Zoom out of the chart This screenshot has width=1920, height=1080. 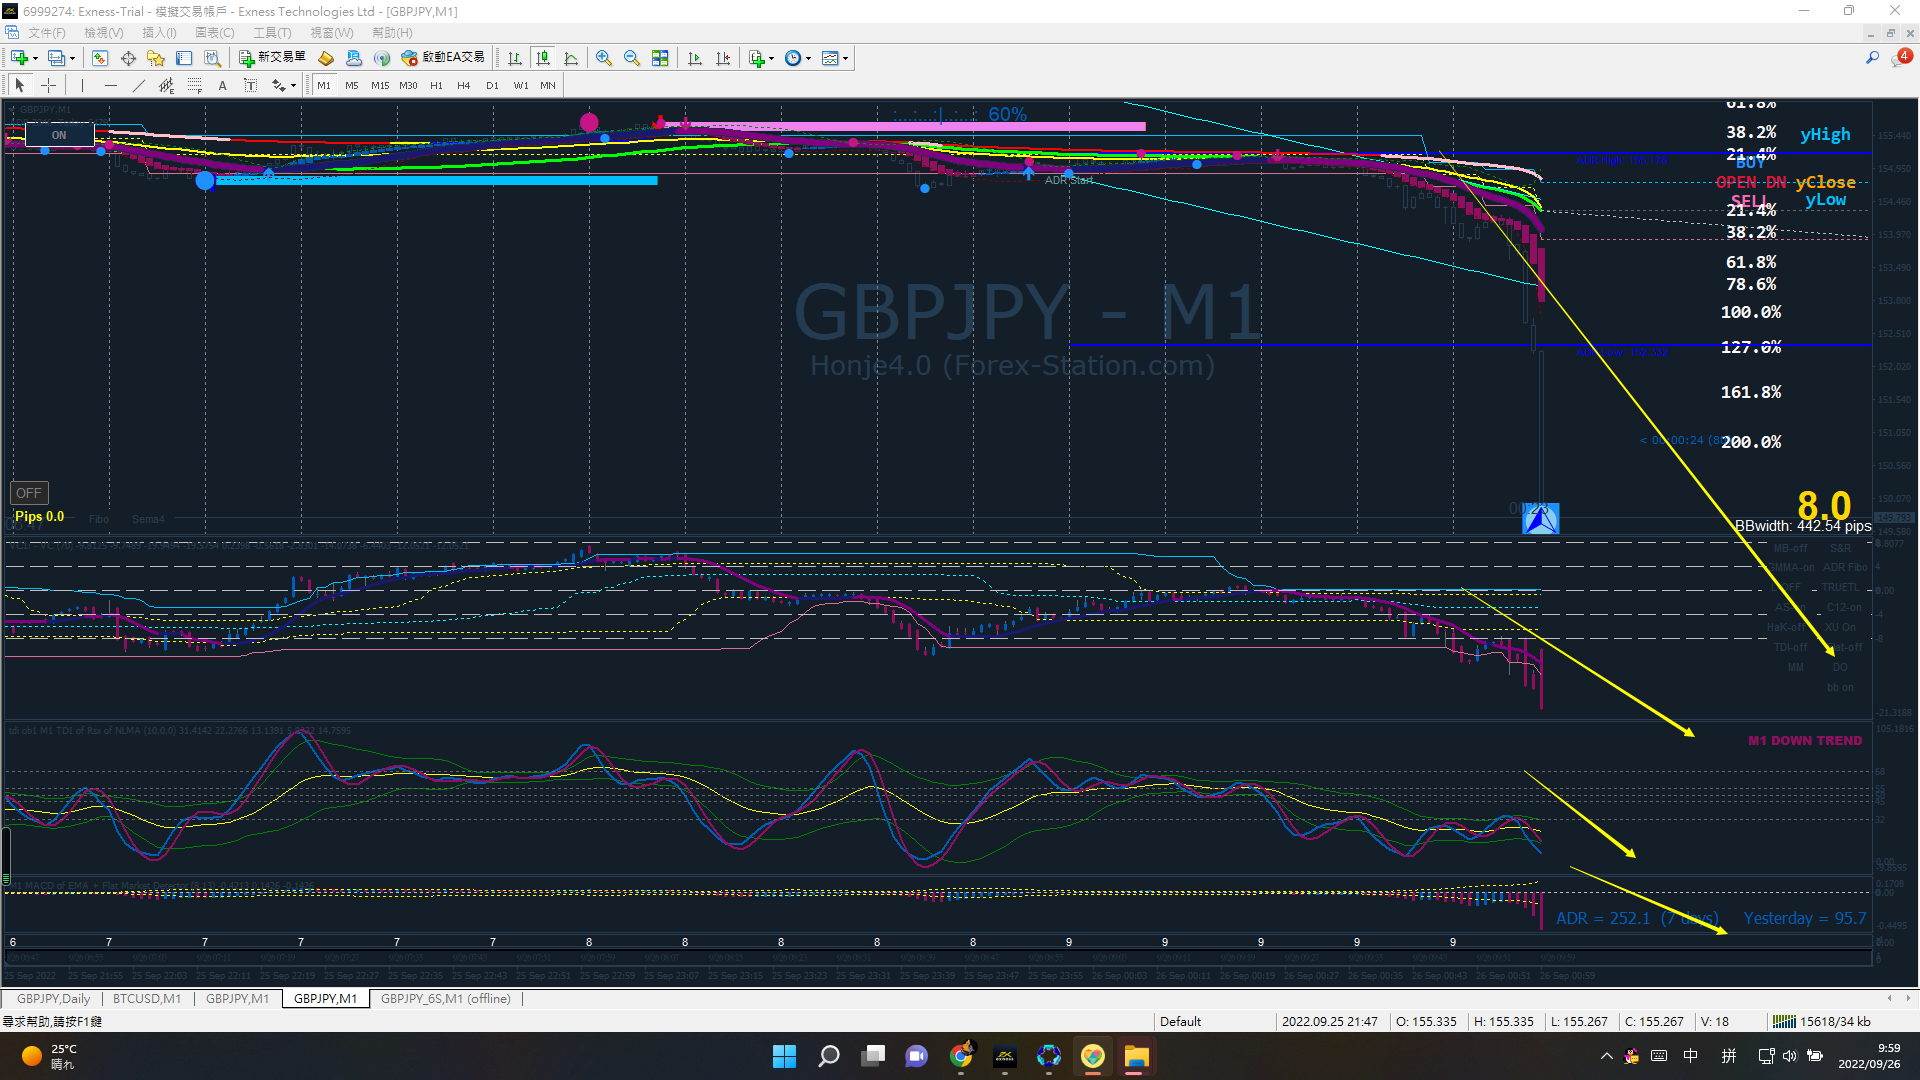pyautogui.click(x=631, y=58)
